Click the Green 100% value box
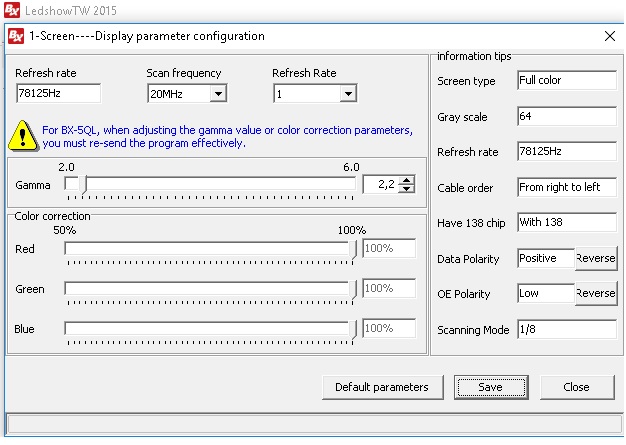This screenshot has height=445, width=626. 389,288
